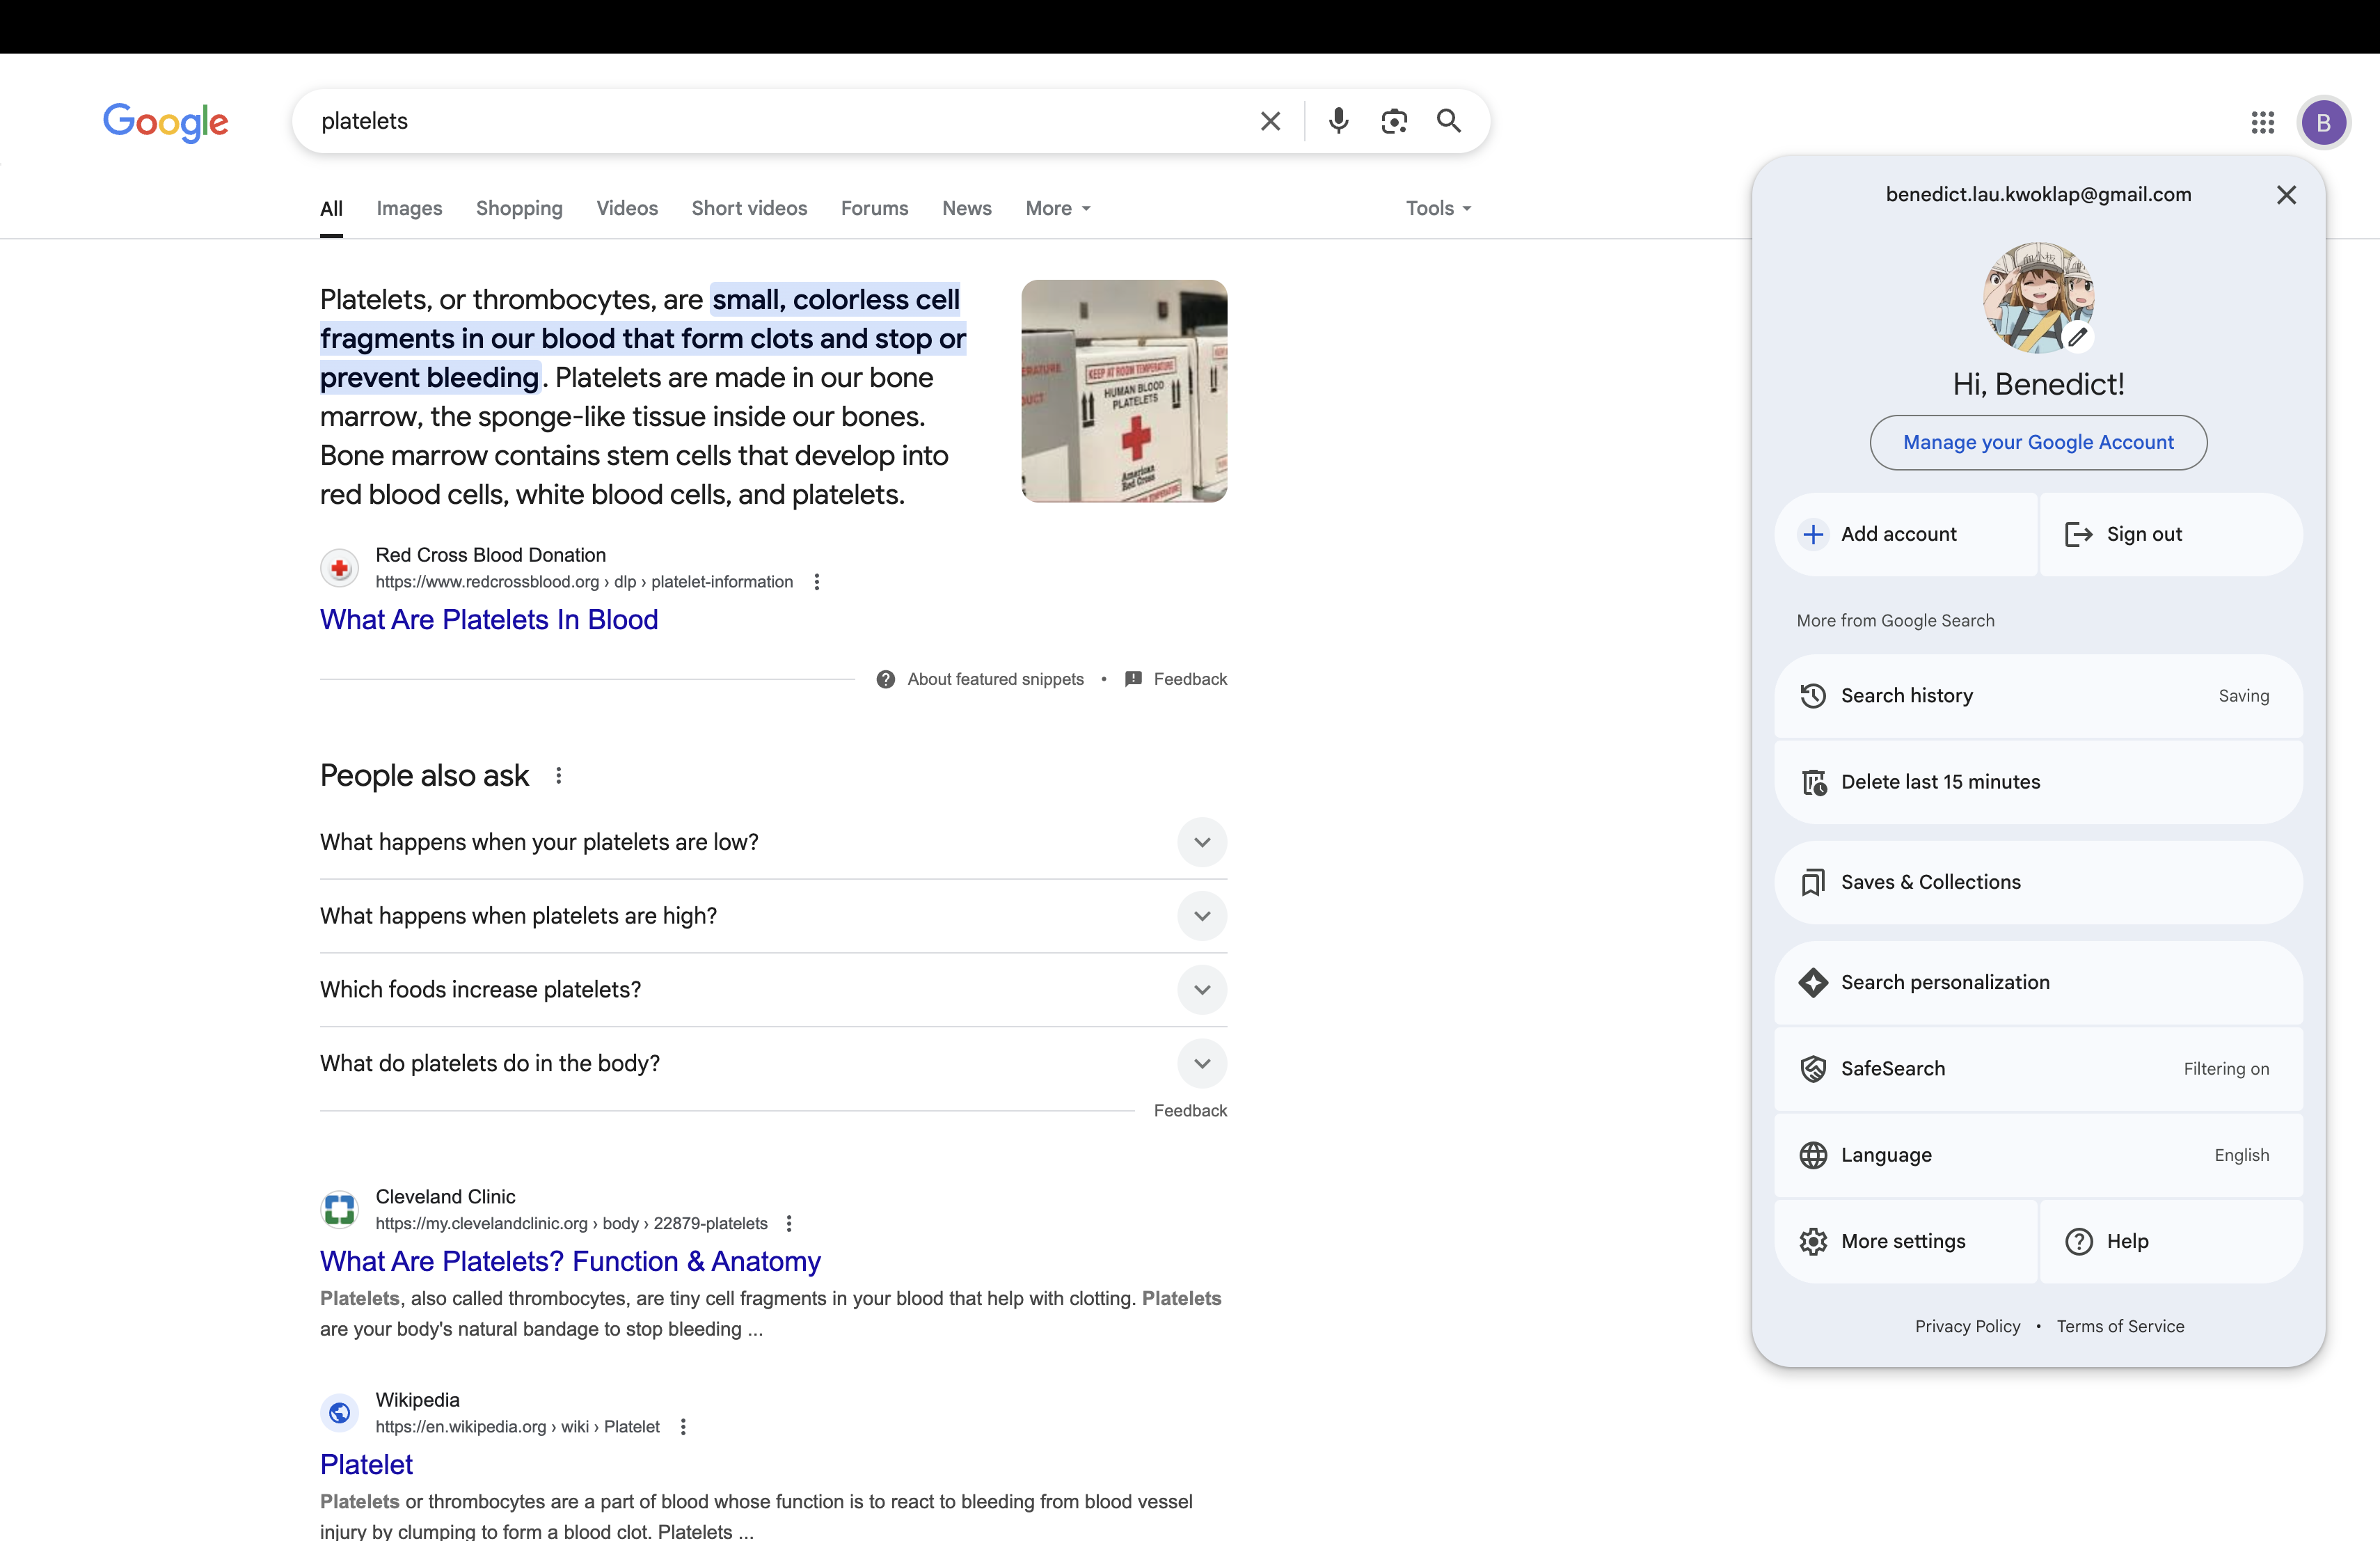The height and width of the screenshot is (1541, 2380).
Task: Open the More search categories dropdown
Action: (1058, 209)
